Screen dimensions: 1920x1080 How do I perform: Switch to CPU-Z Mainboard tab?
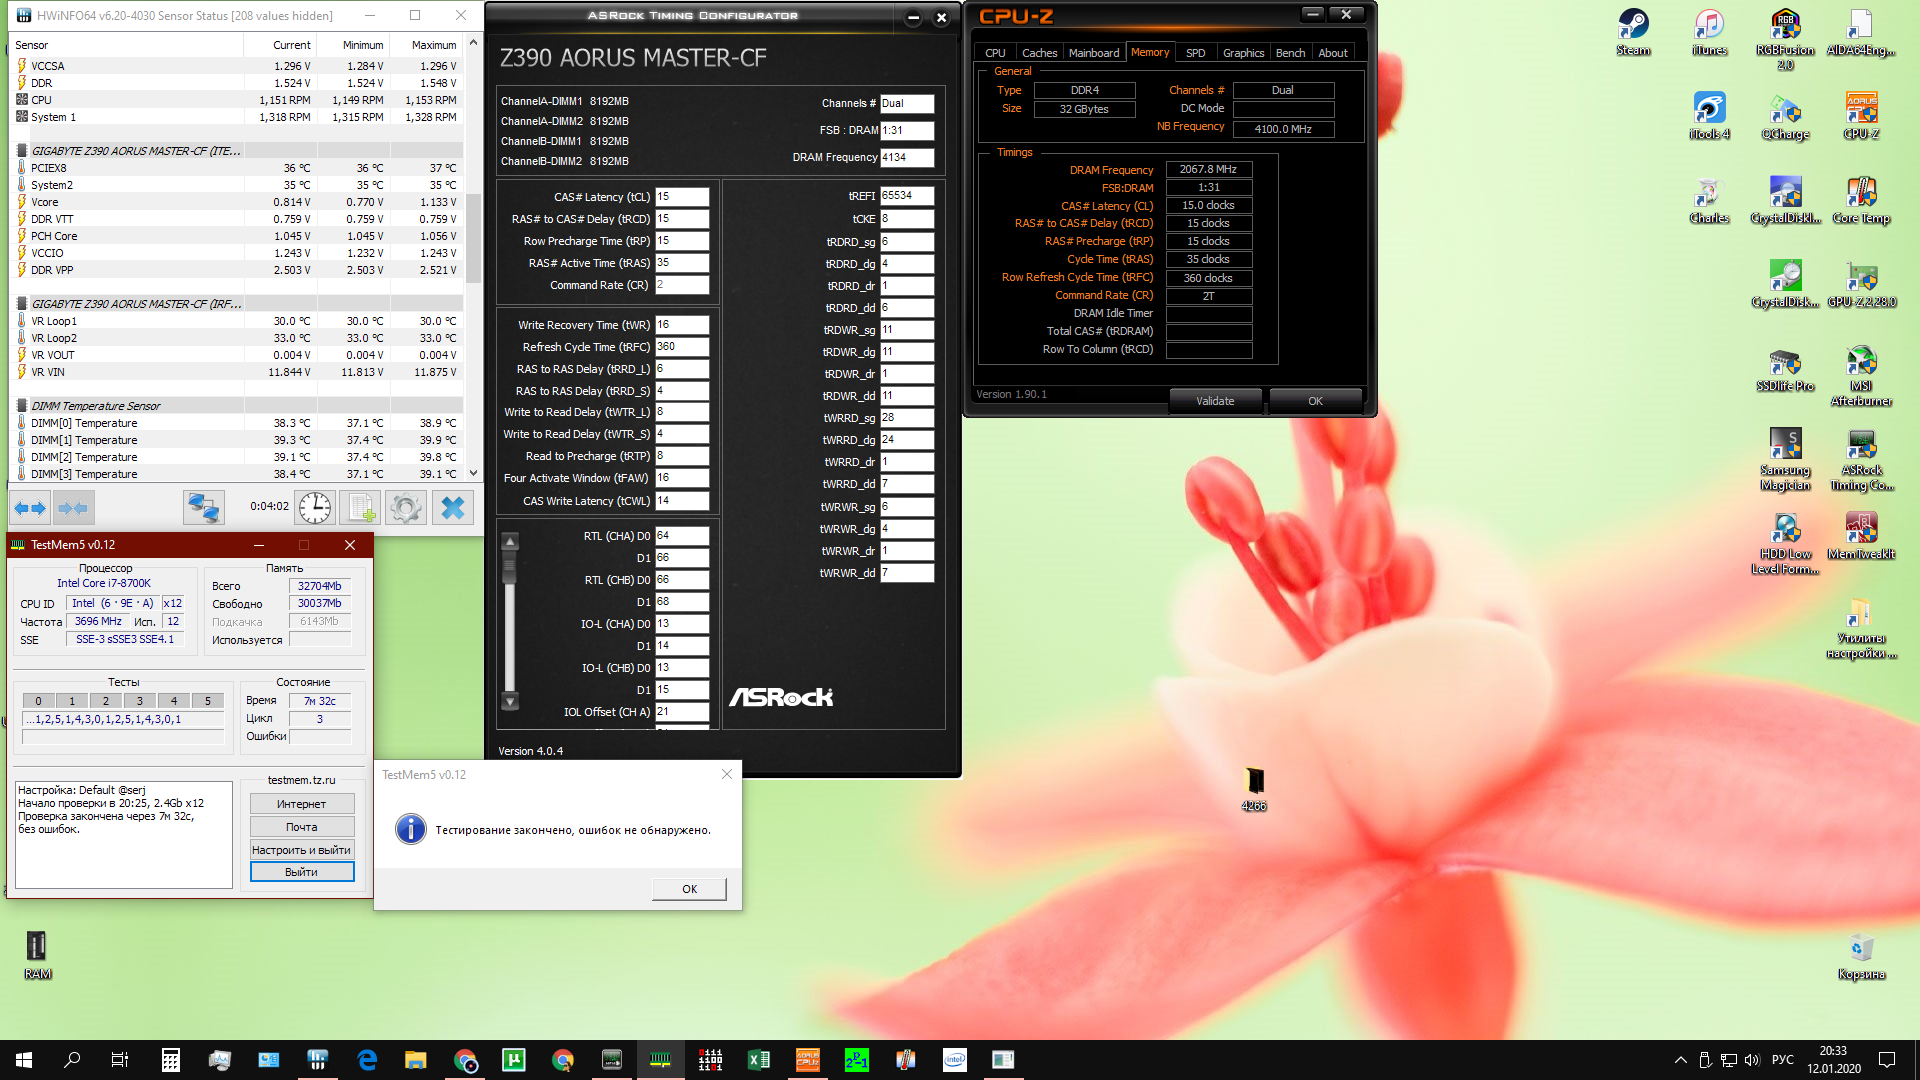coord(1093,53)
